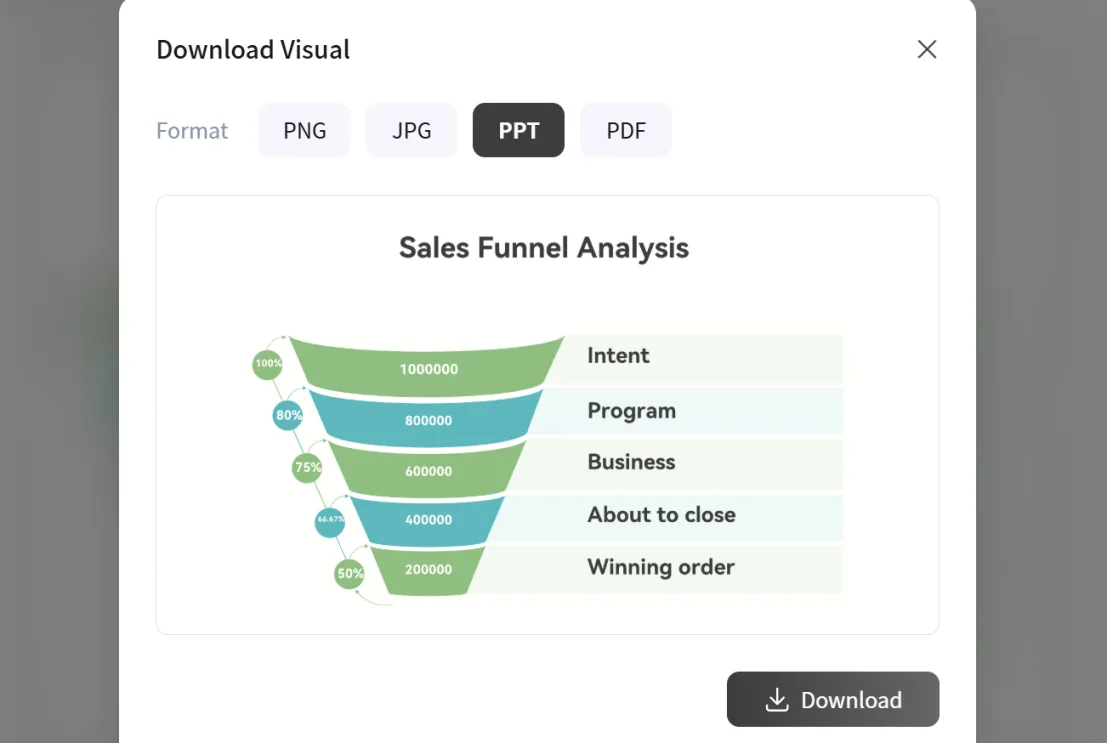Switch format to PDF

coord(626,130)
